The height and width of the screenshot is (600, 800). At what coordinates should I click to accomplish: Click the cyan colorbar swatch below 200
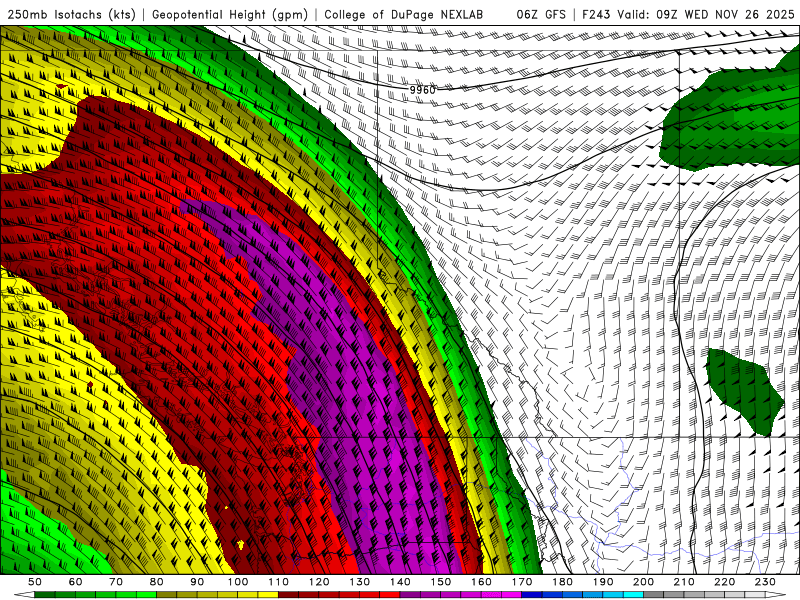[633, 595]
